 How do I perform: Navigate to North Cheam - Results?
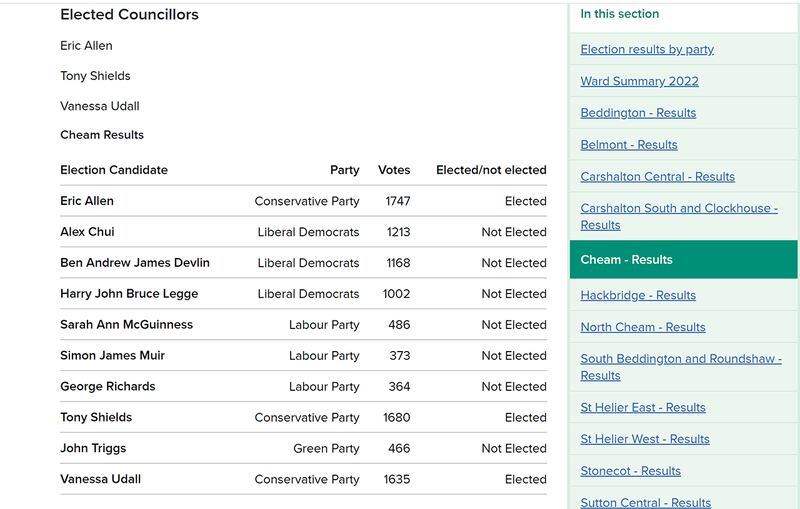pyautogui.click(x=643, y=327)
